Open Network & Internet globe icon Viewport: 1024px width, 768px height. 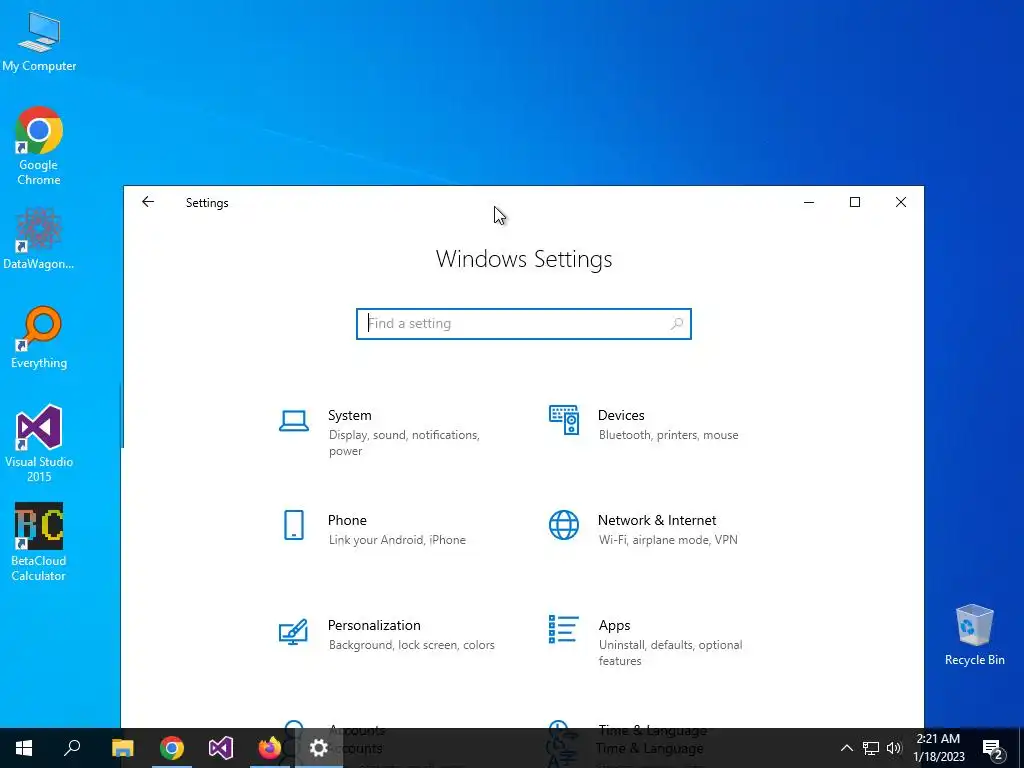564,525
